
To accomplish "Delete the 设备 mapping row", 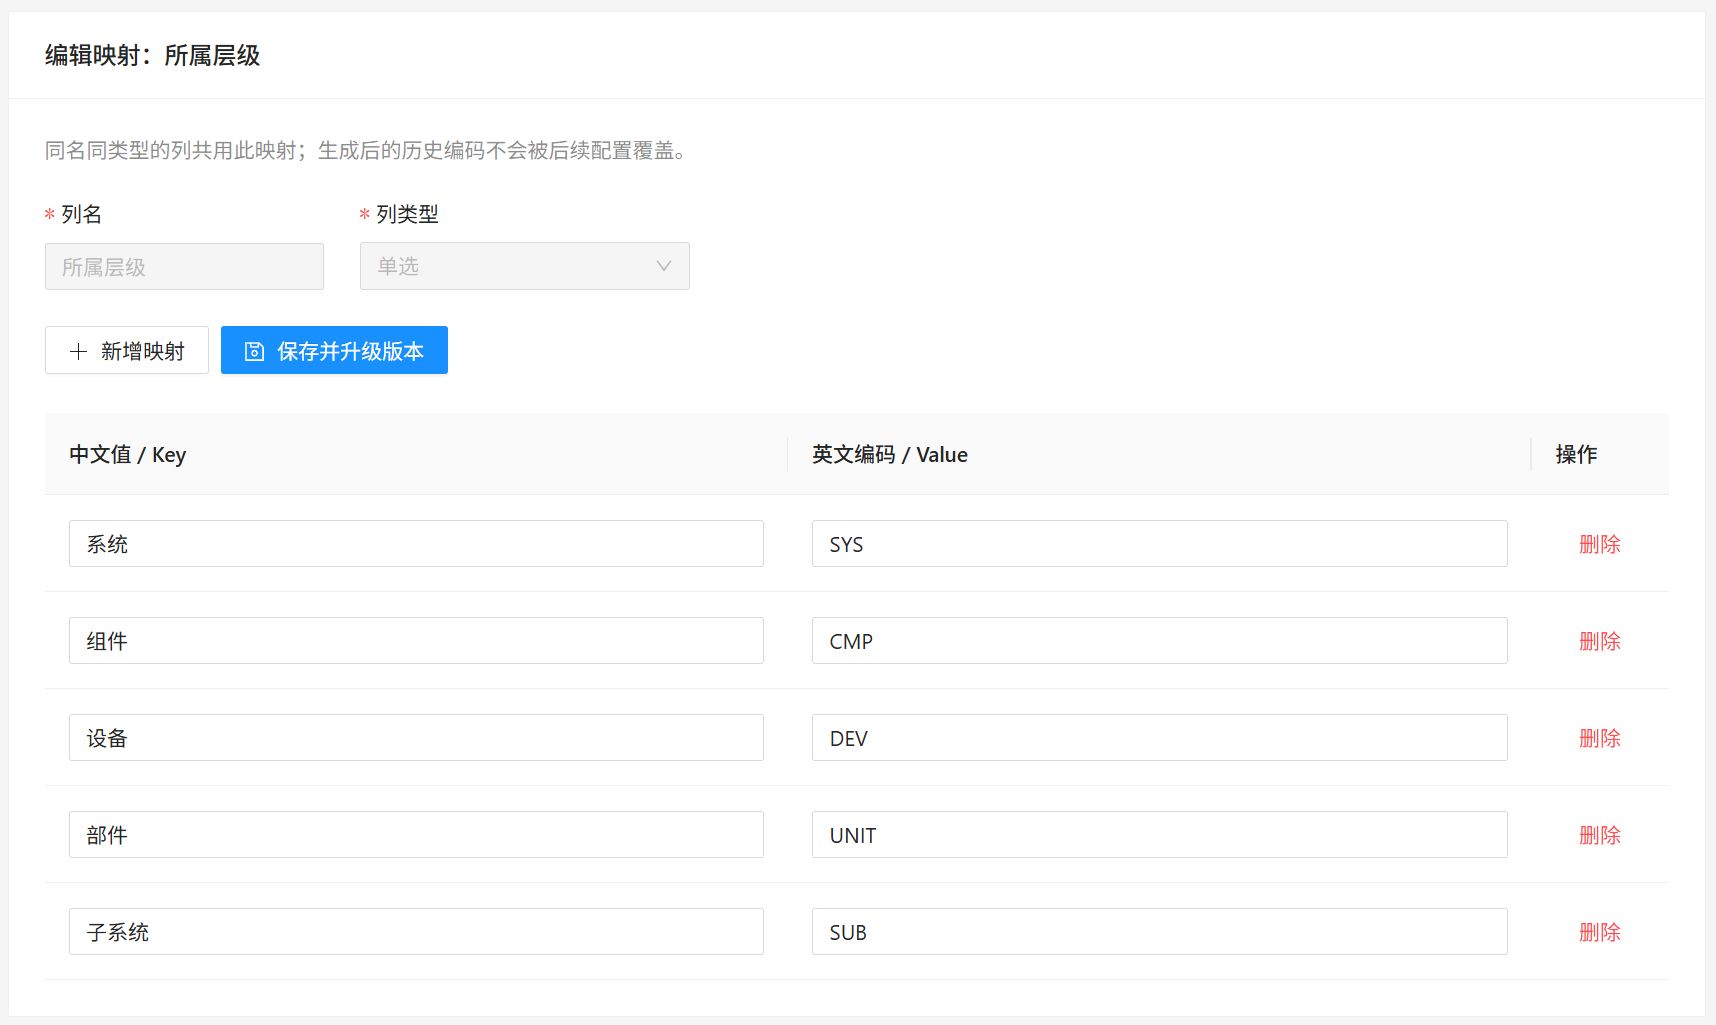I will click(1599, 738).
